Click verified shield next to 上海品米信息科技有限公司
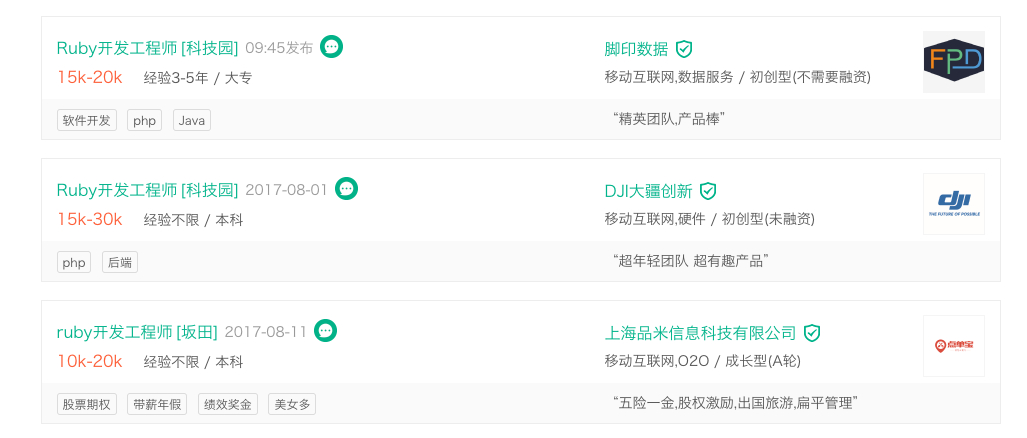 [812, 333]
